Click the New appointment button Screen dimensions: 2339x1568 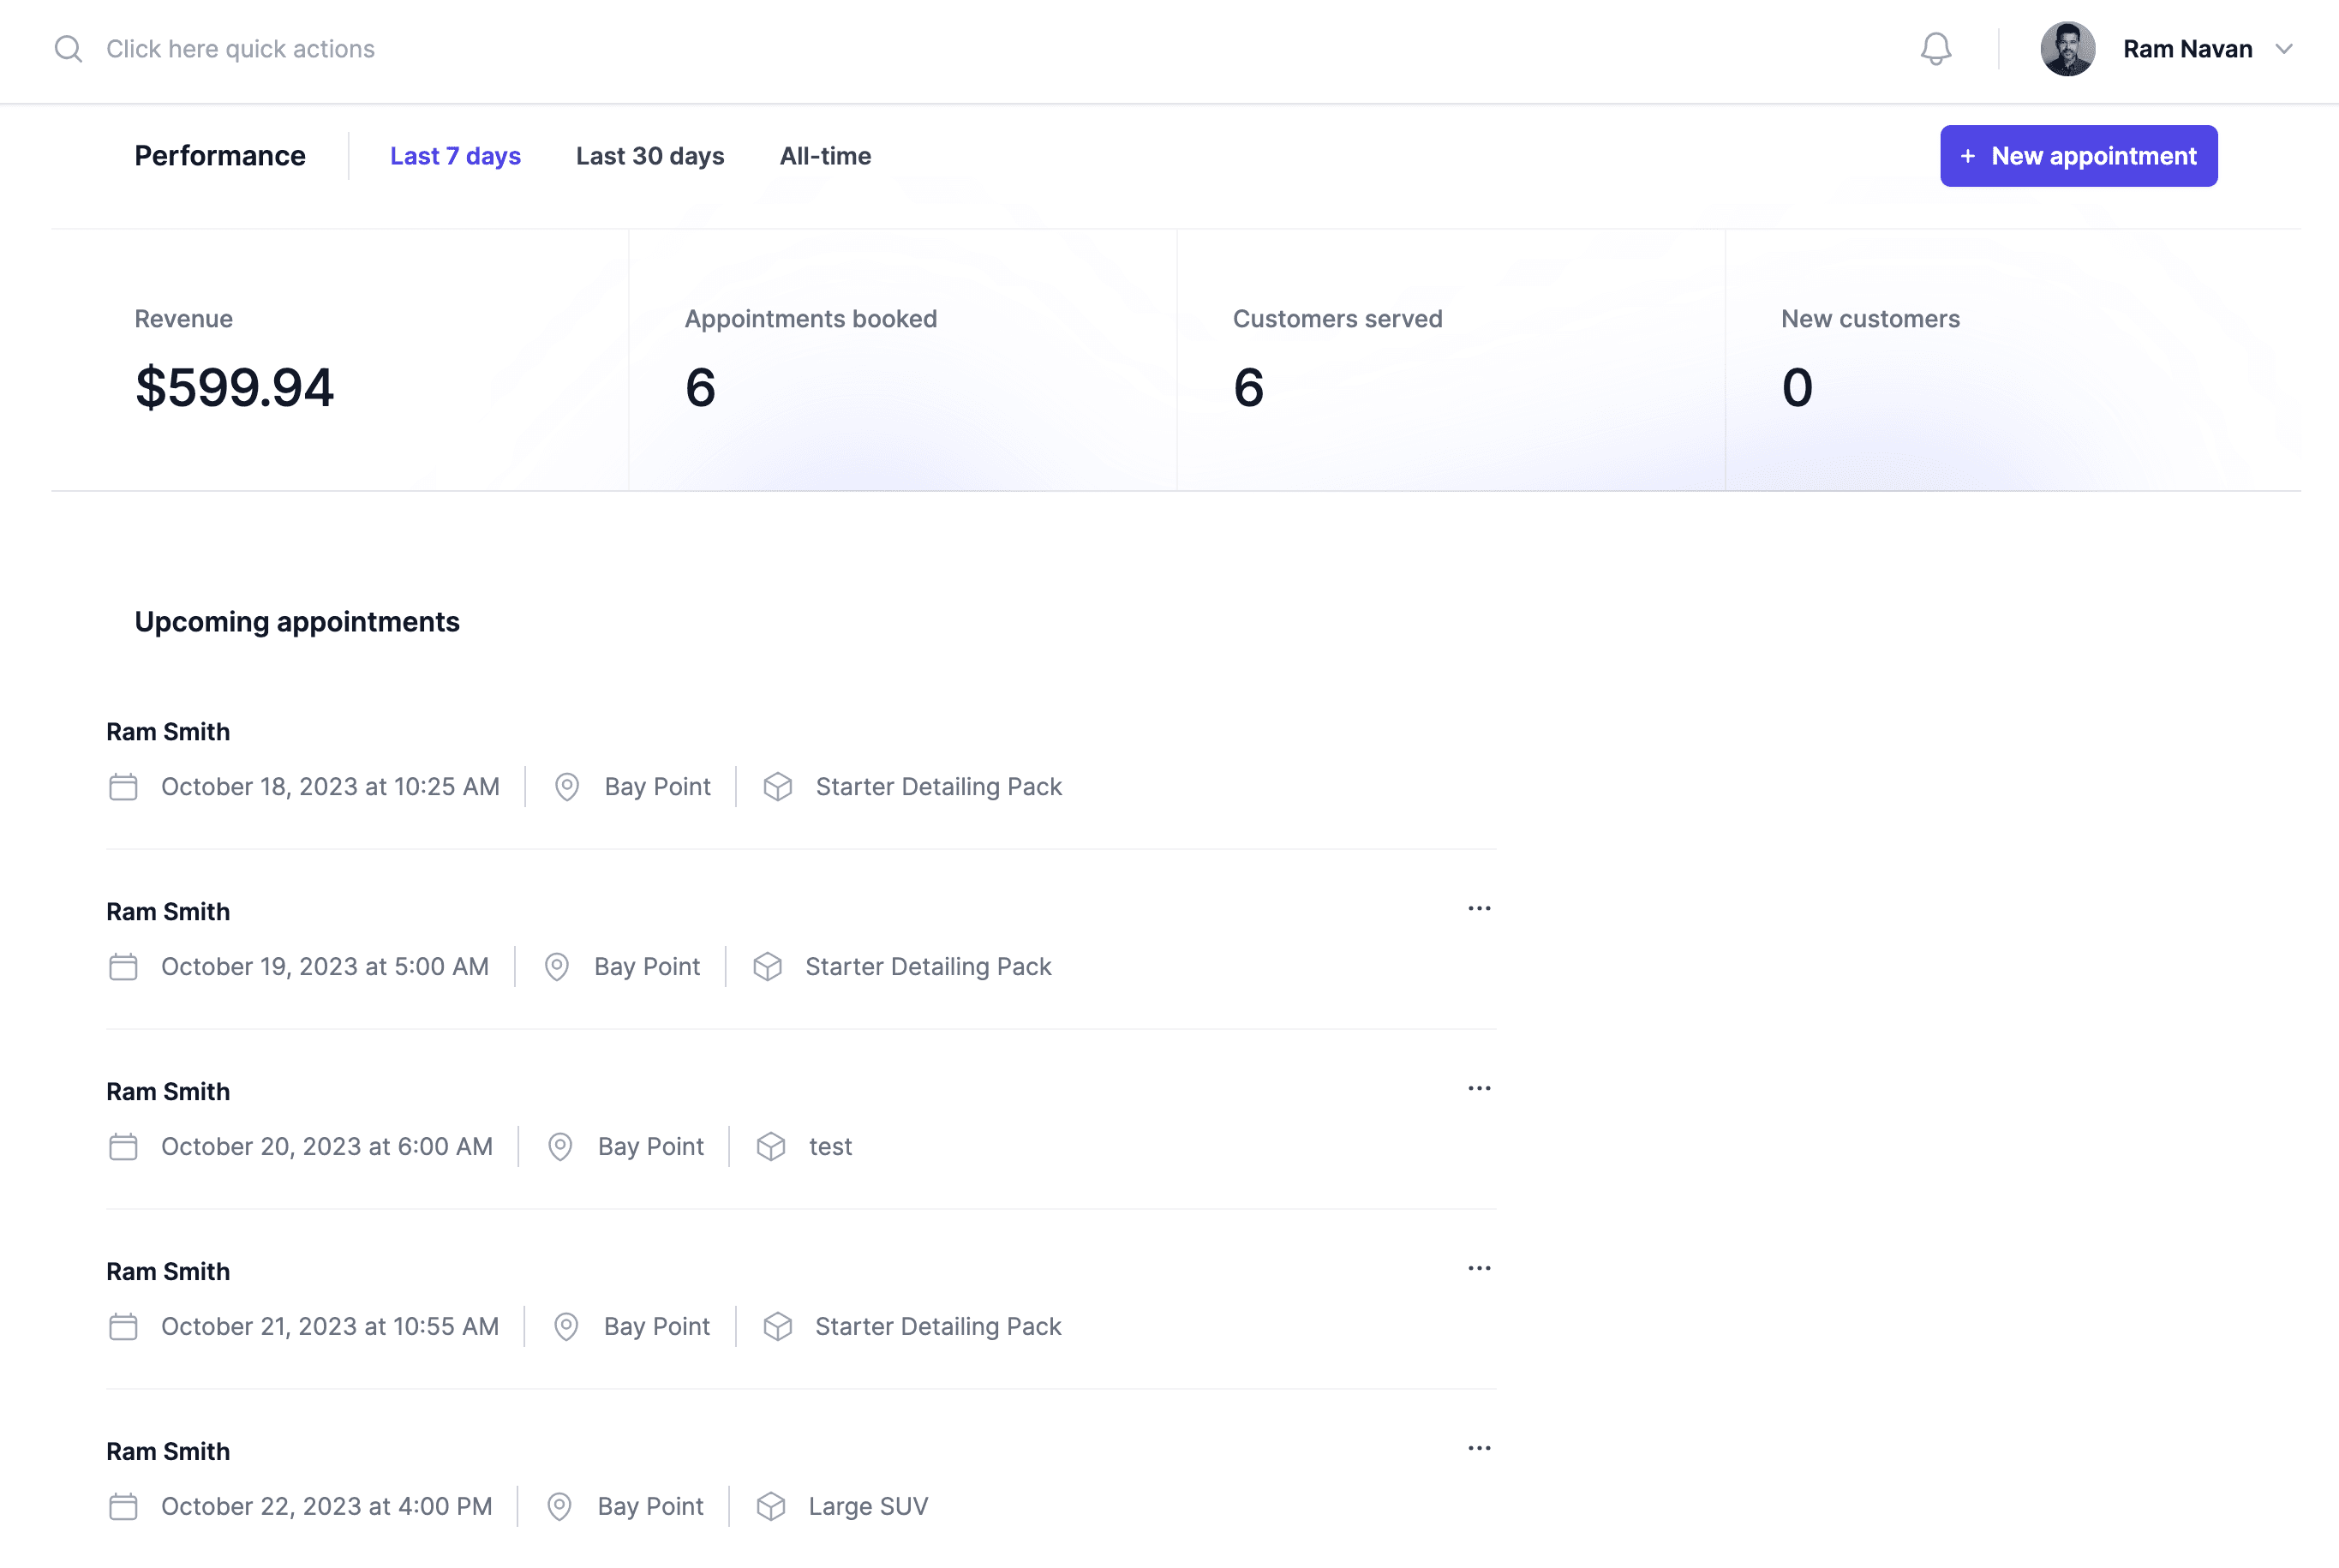2078,156
